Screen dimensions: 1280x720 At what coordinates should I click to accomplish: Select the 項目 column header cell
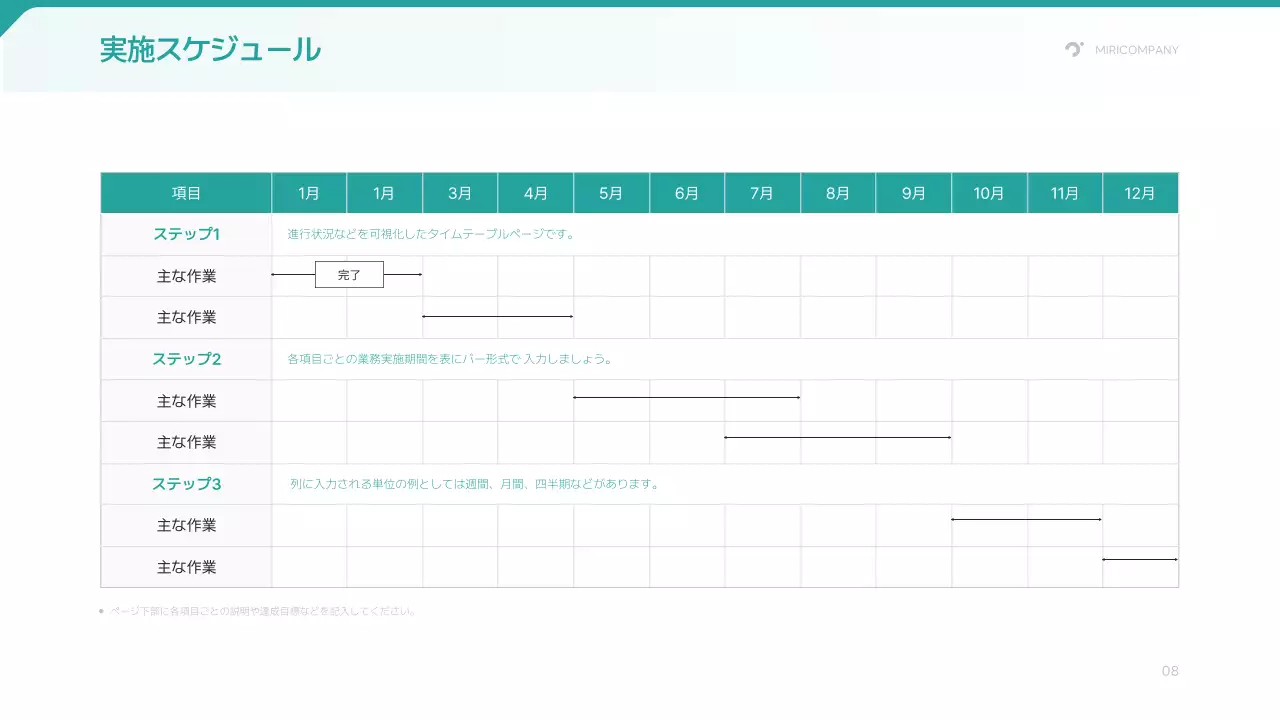click(185, 192)
